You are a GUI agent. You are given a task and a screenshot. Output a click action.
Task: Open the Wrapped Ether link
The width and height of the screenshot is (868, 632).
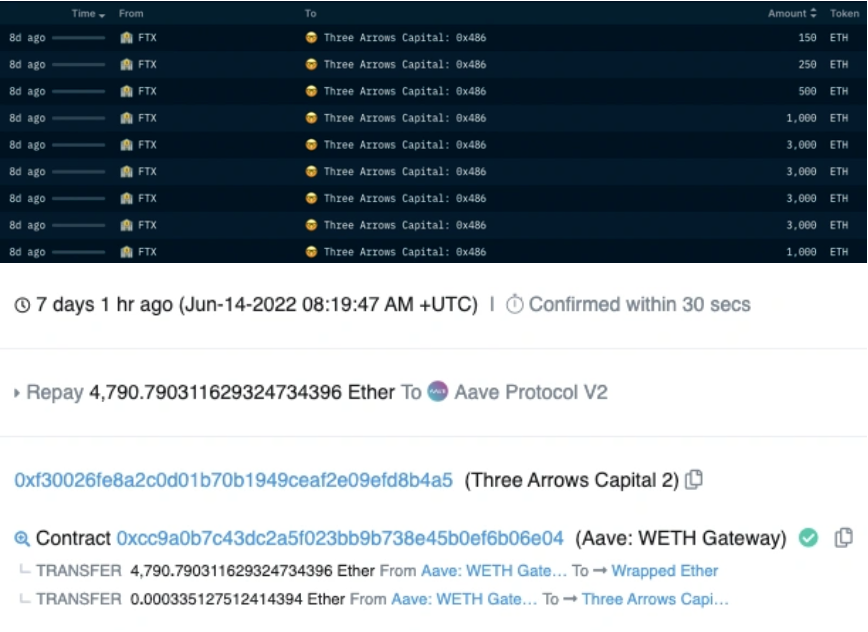[665, 571]
